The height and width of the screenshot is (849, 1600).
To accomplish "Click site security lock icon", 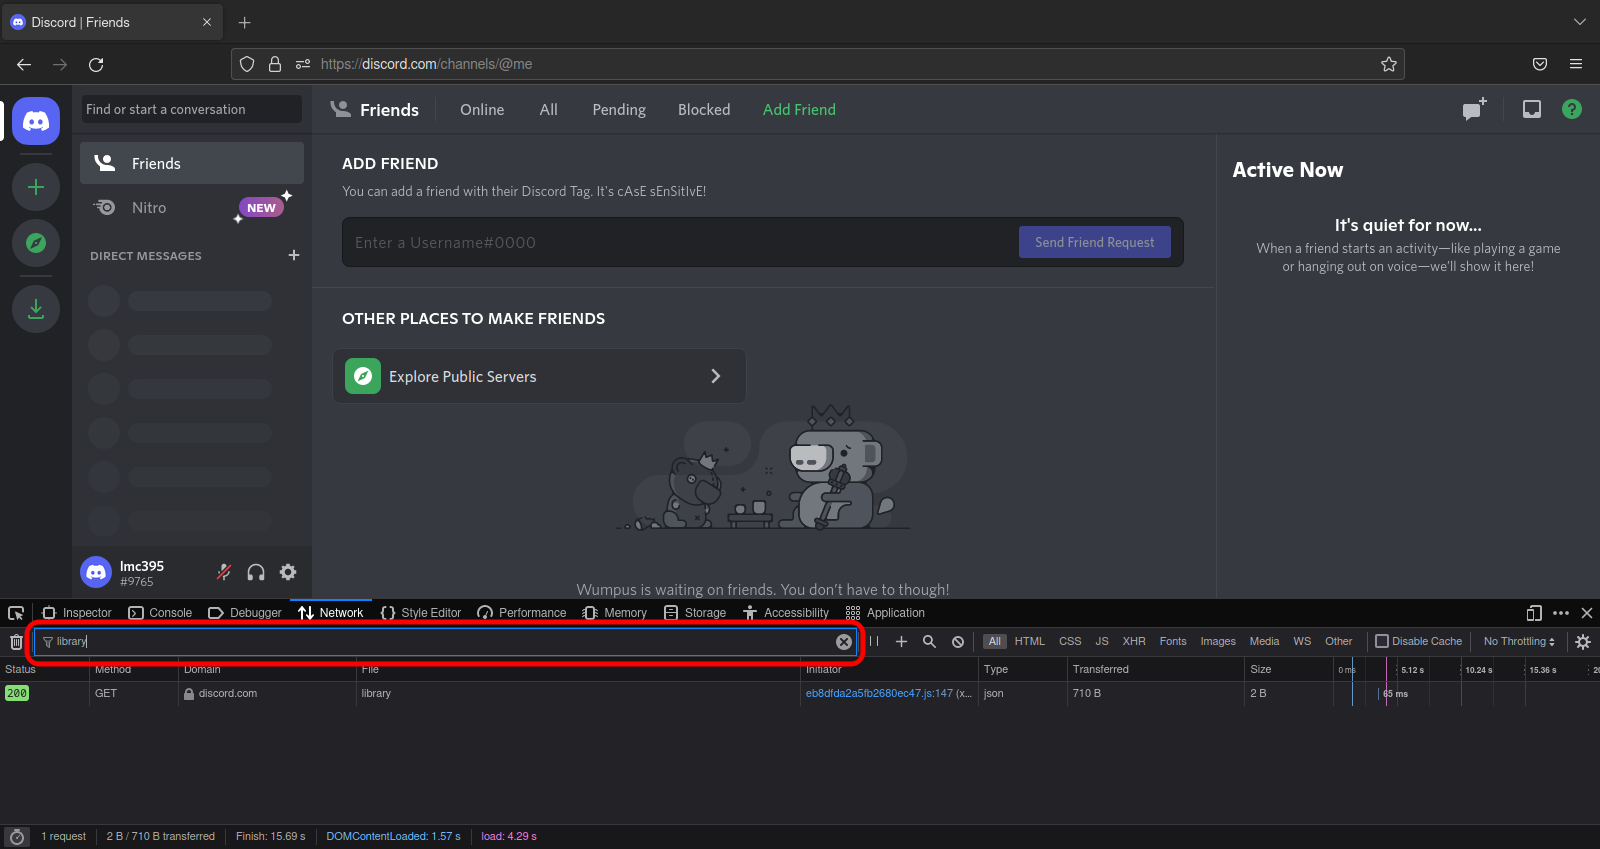I will pyautogui.click(x=275, y=64).
